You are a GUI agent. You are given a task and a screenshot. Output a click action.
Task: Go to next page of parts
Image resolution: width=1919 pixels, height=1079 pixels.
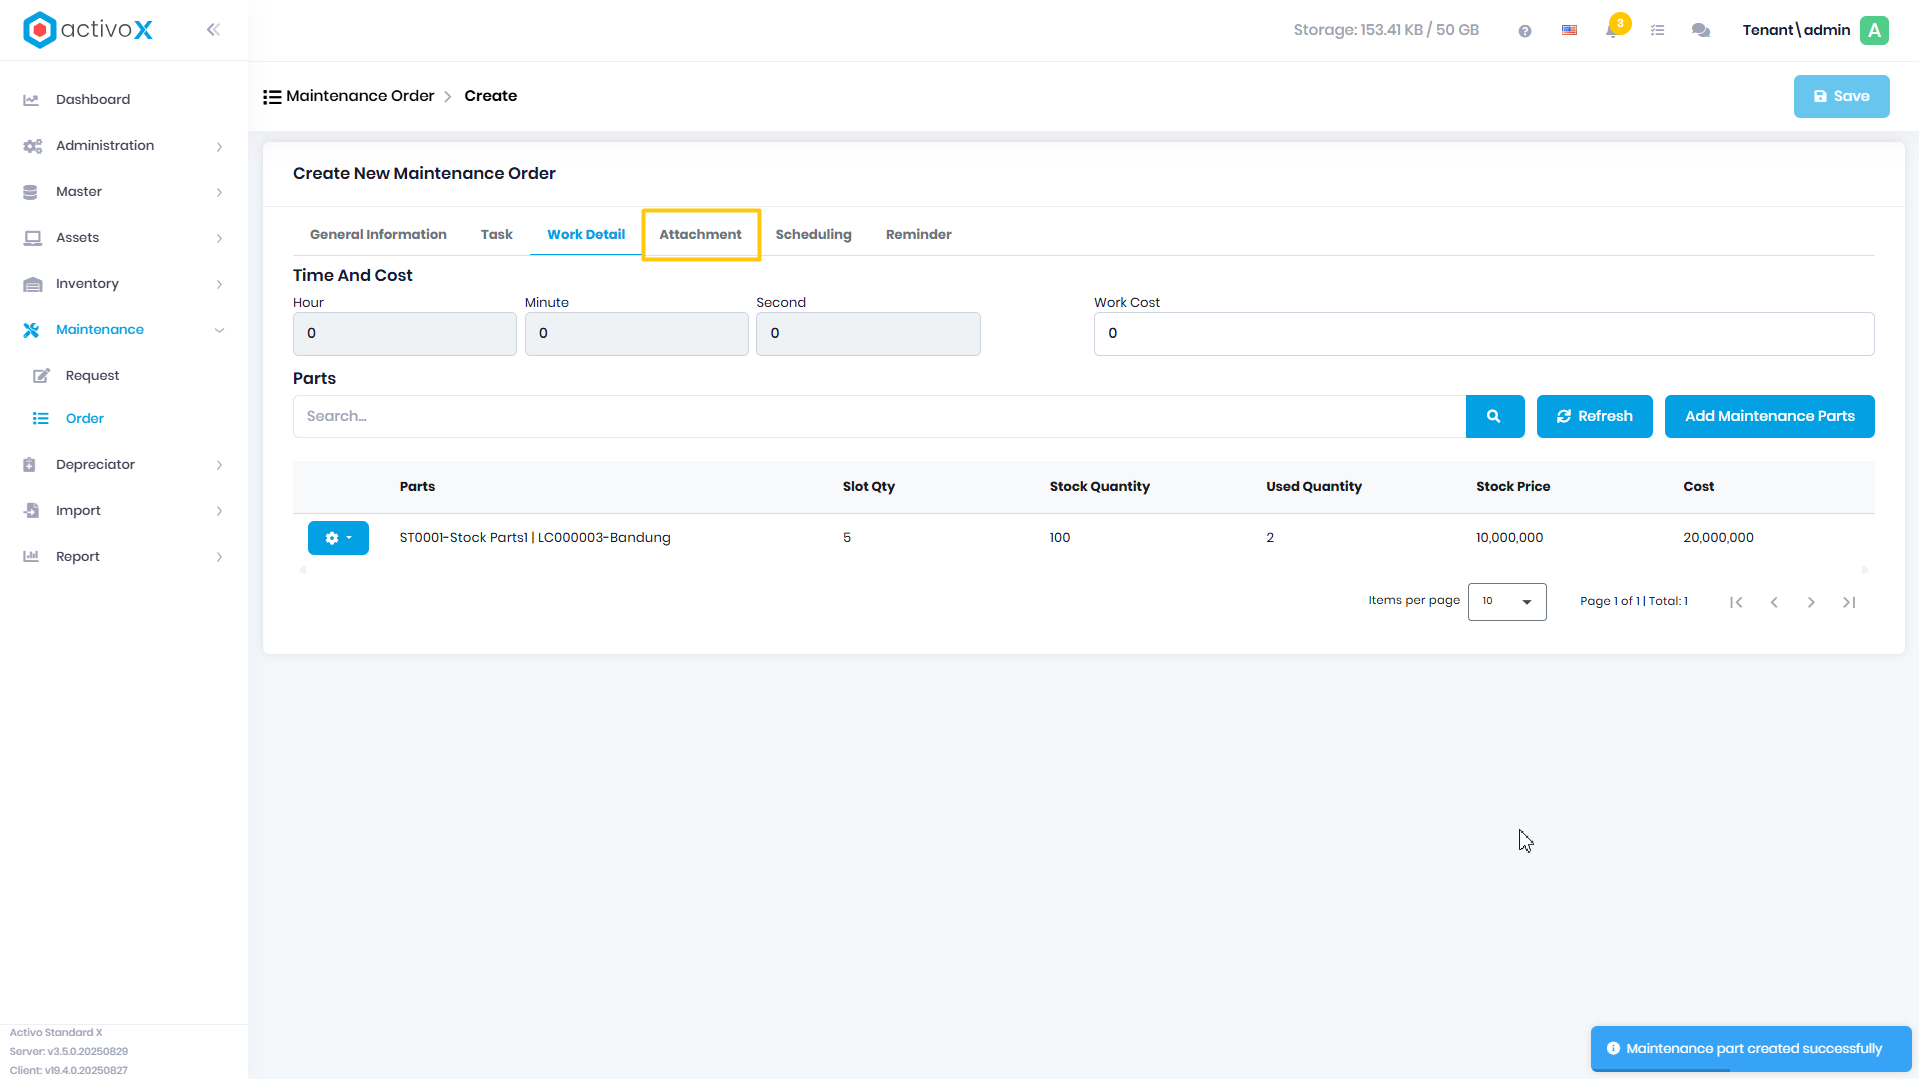[1811, 602]
